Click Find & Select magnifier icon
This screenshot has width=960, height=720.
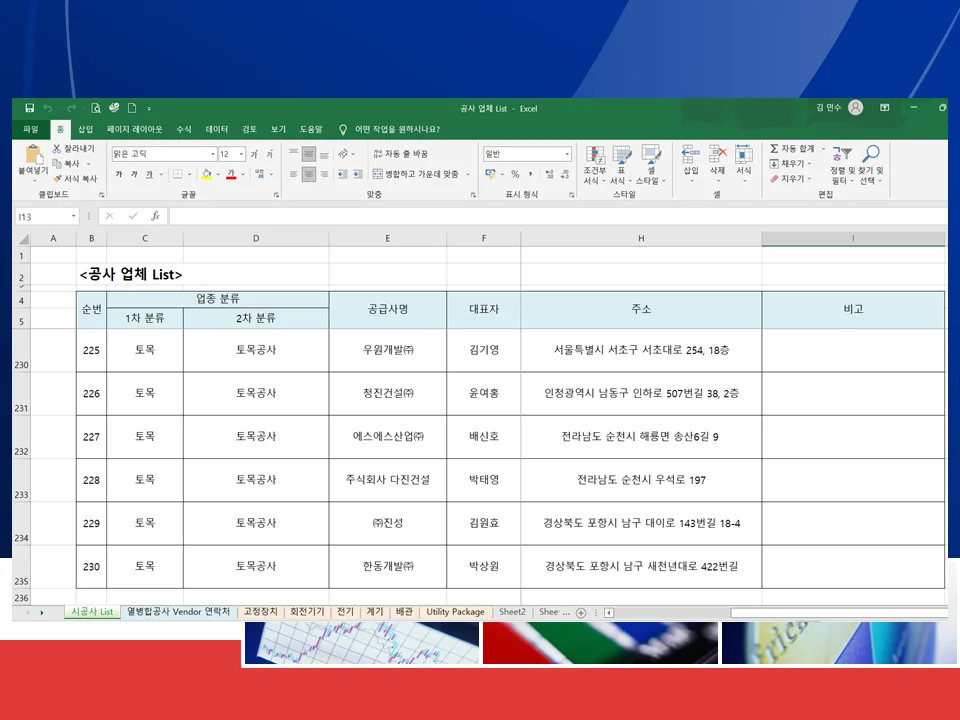point(871,153)
